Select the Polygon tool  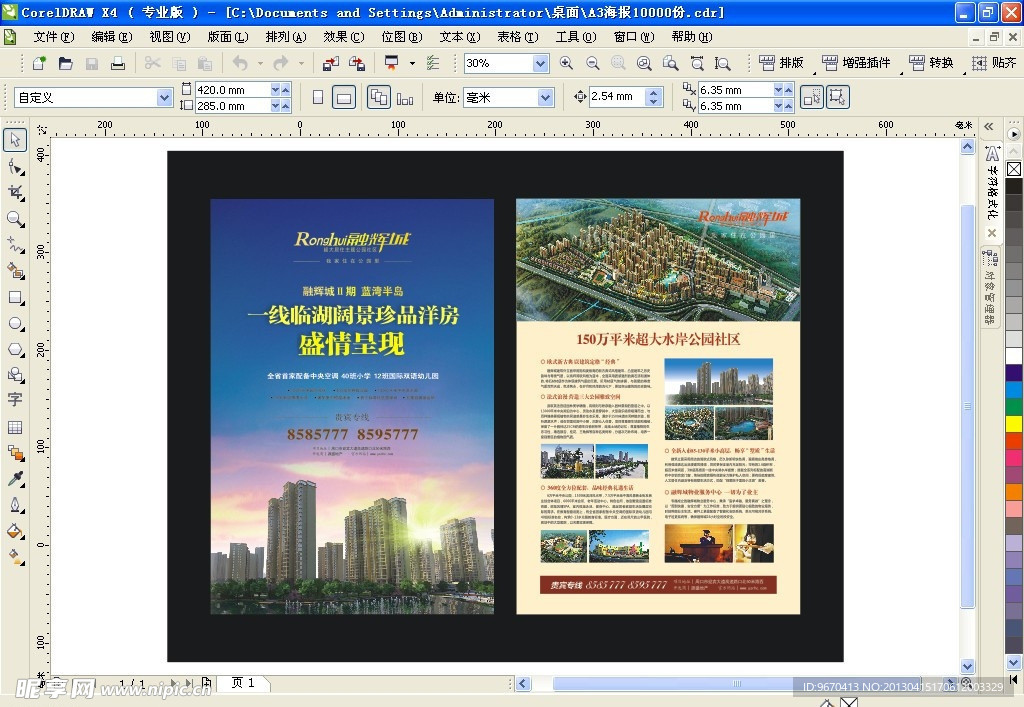15,349
